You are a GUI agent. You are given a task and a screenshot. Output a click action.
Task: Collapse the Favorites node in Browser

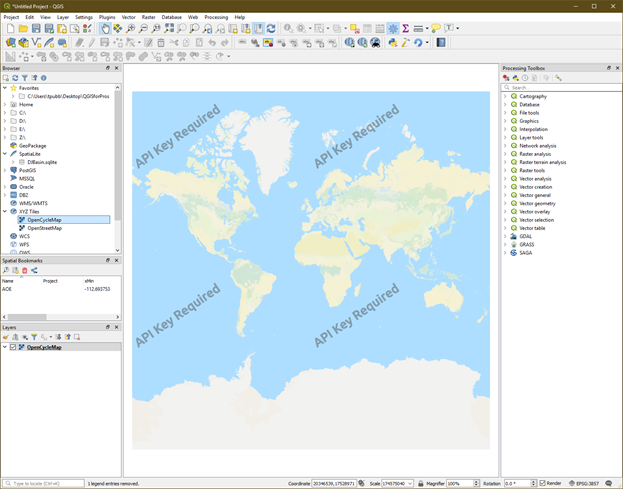pyautogui.click(x=5, y=88)
